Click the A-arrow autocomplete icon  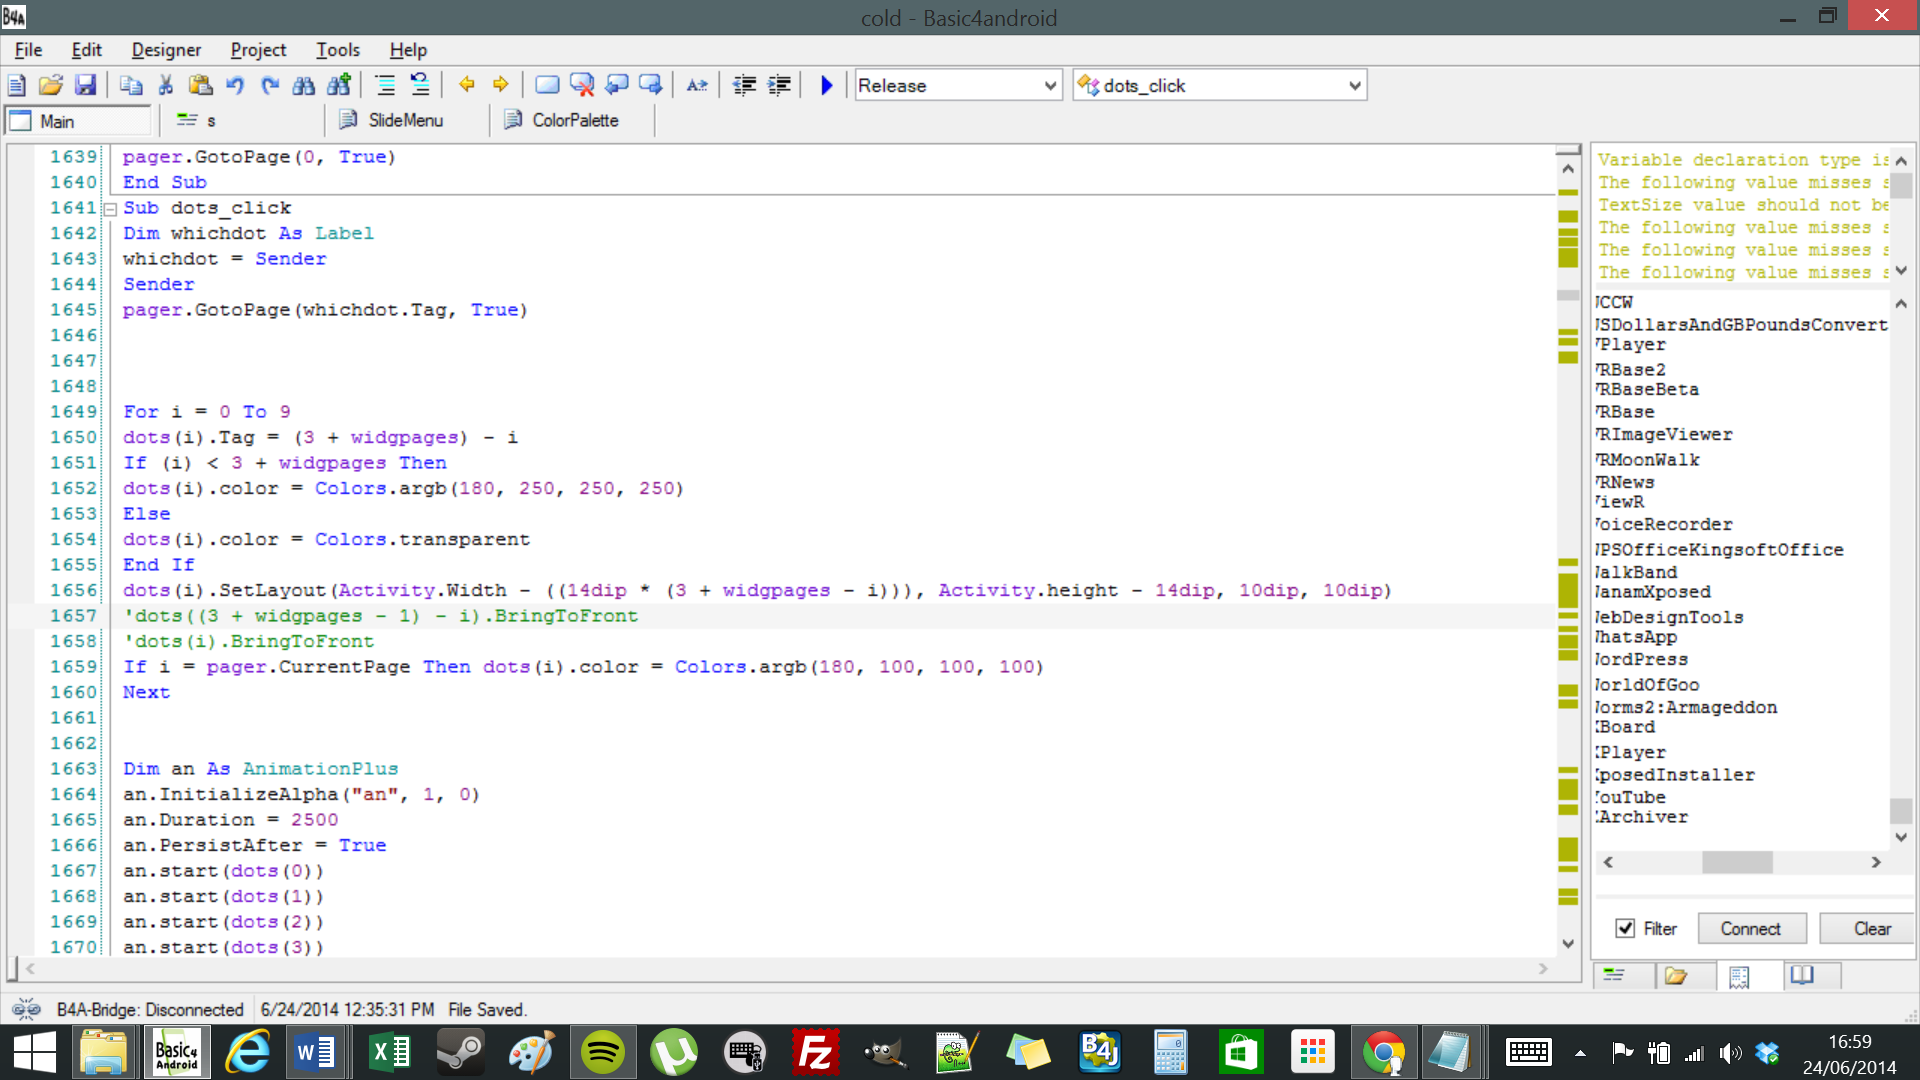coord(697,85)
